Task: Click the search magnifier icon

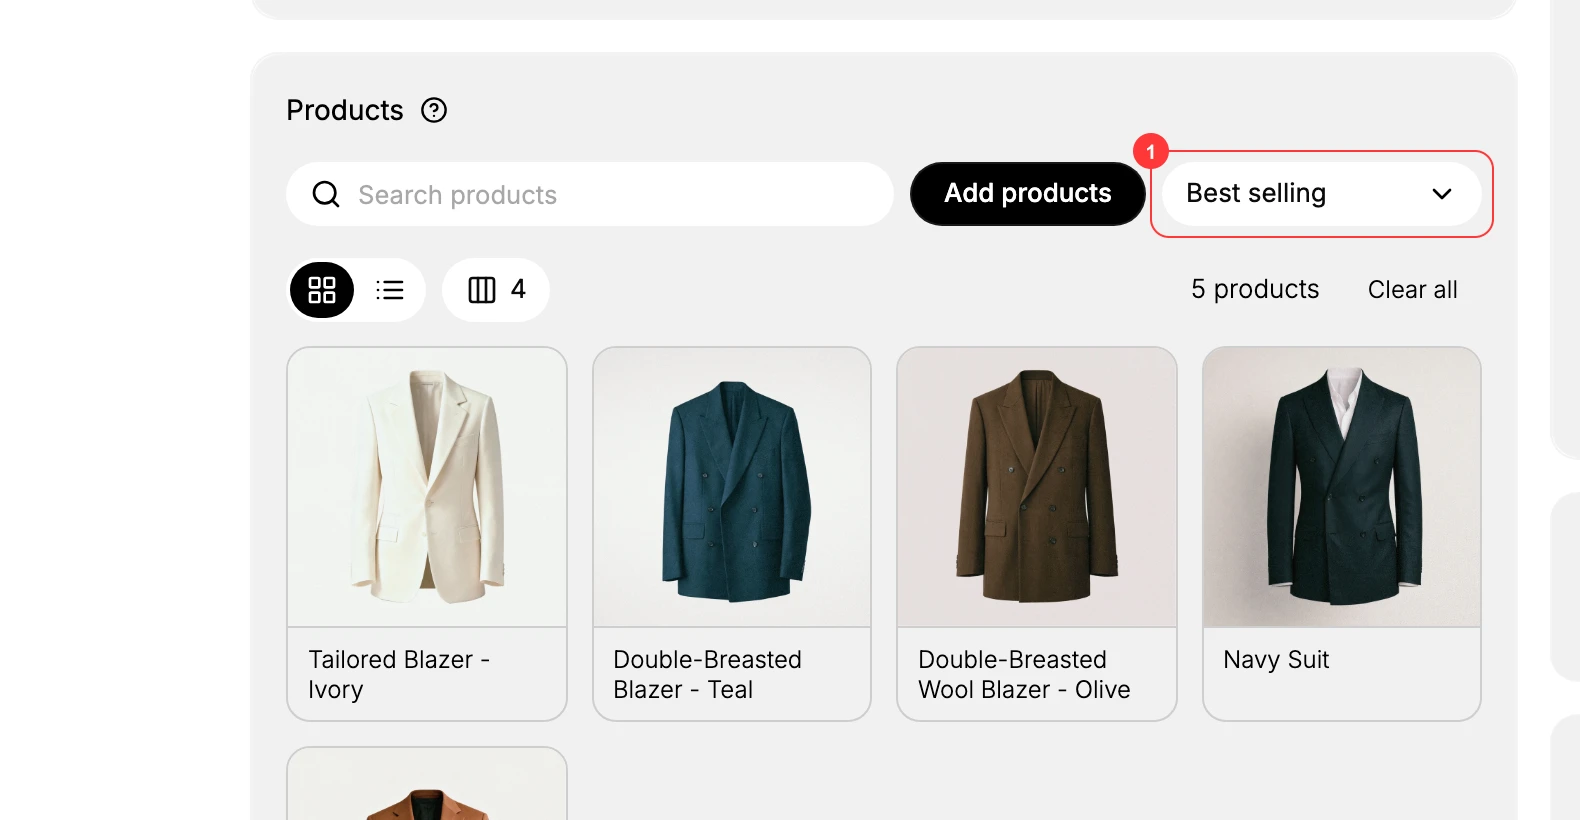Action: [326, 194]
